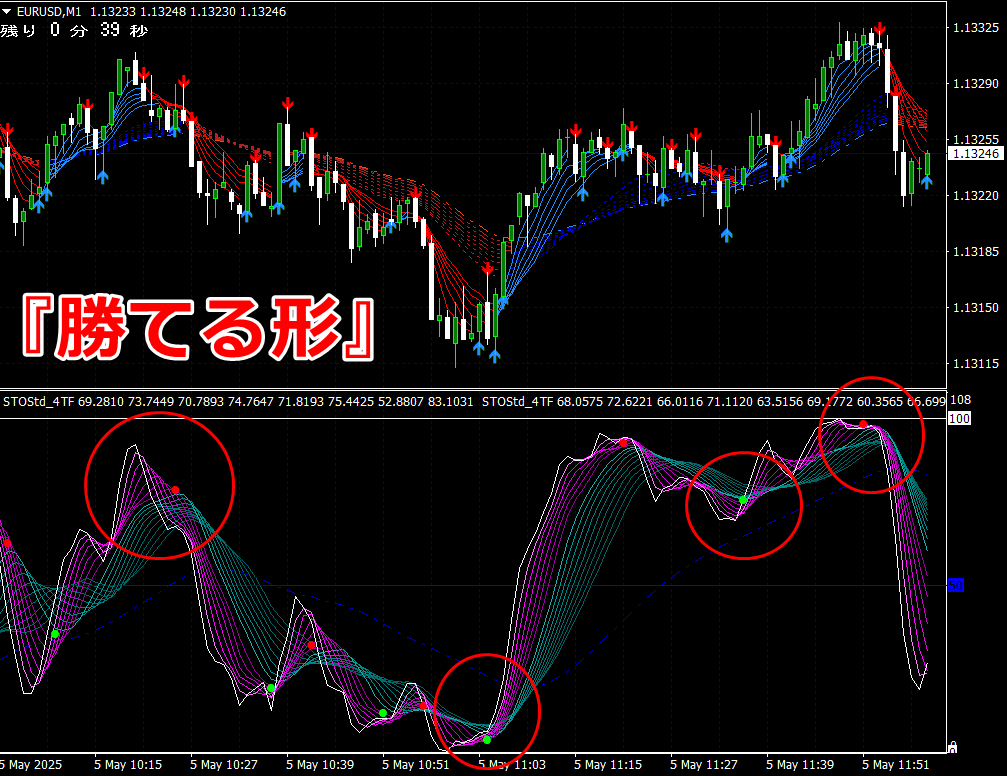Click the 5 May 11:03 time label
This screenshot has width=1007, height=776.
click(512, 764)
